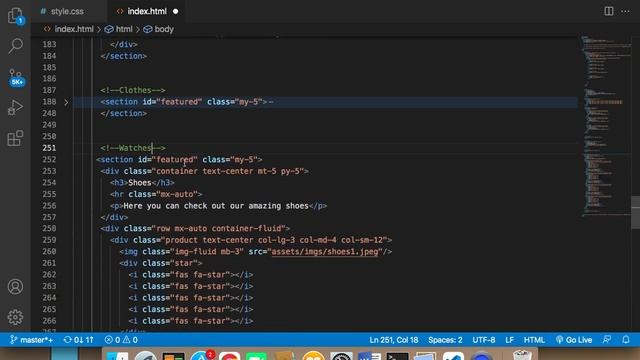
Task: Open the Explorer view in activity bar
Action: (16, 16)
